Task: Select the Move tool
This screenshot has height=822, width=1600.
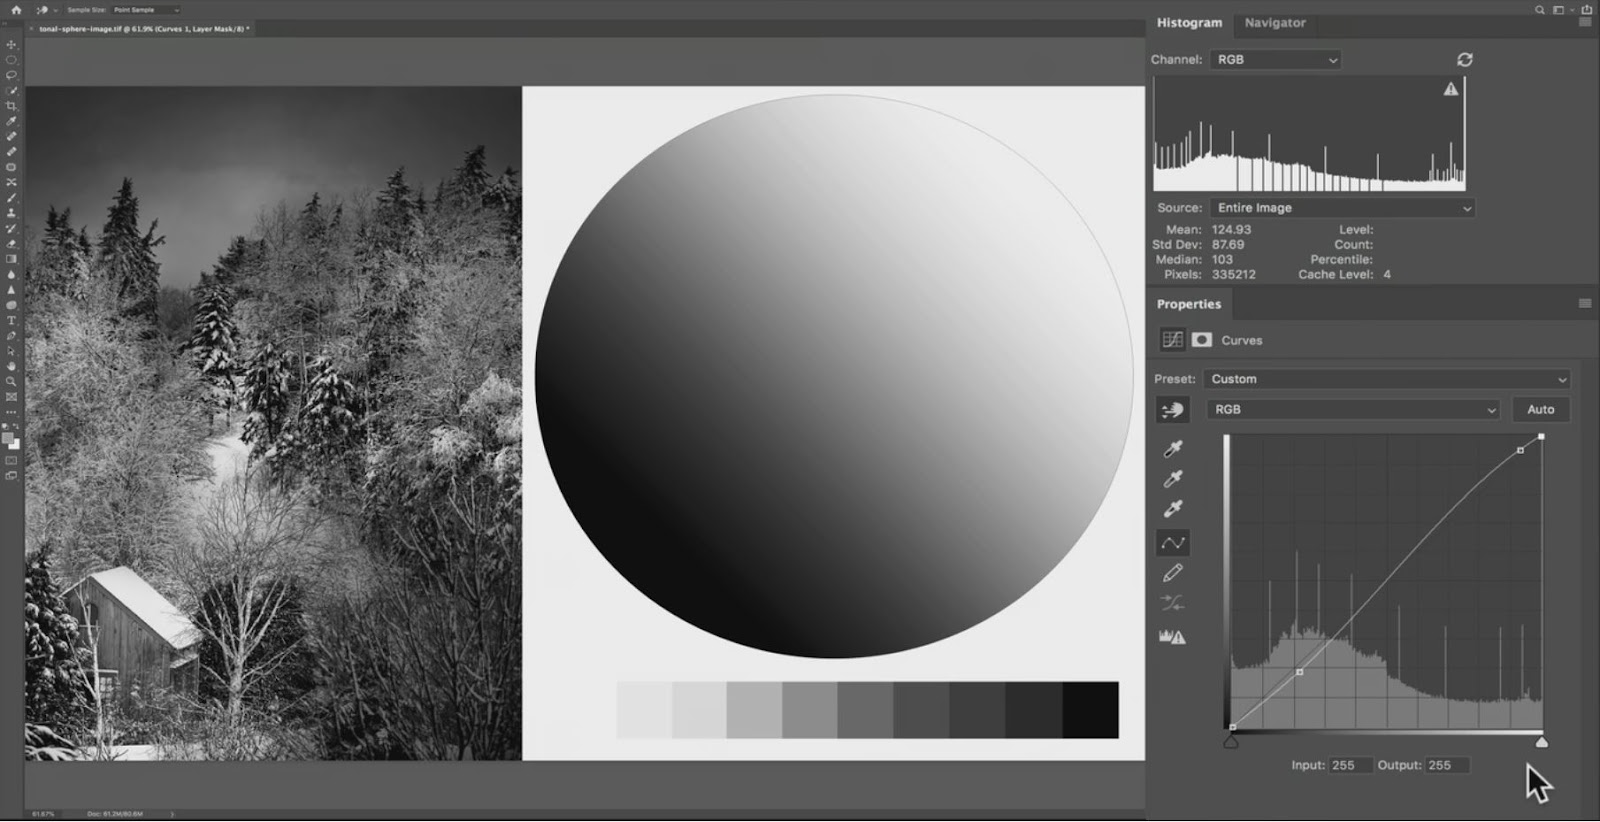Action: pyautogui.click(x=11, y=44)
